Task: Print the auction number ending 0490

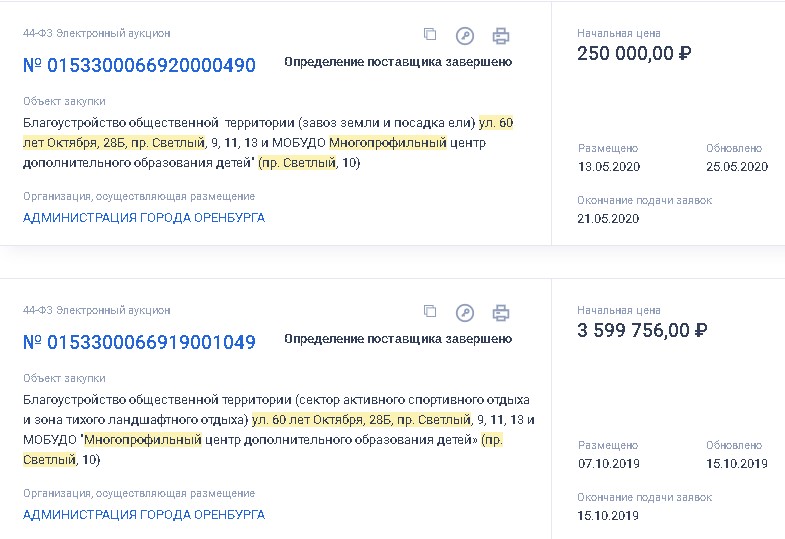Action: point(501,36)
